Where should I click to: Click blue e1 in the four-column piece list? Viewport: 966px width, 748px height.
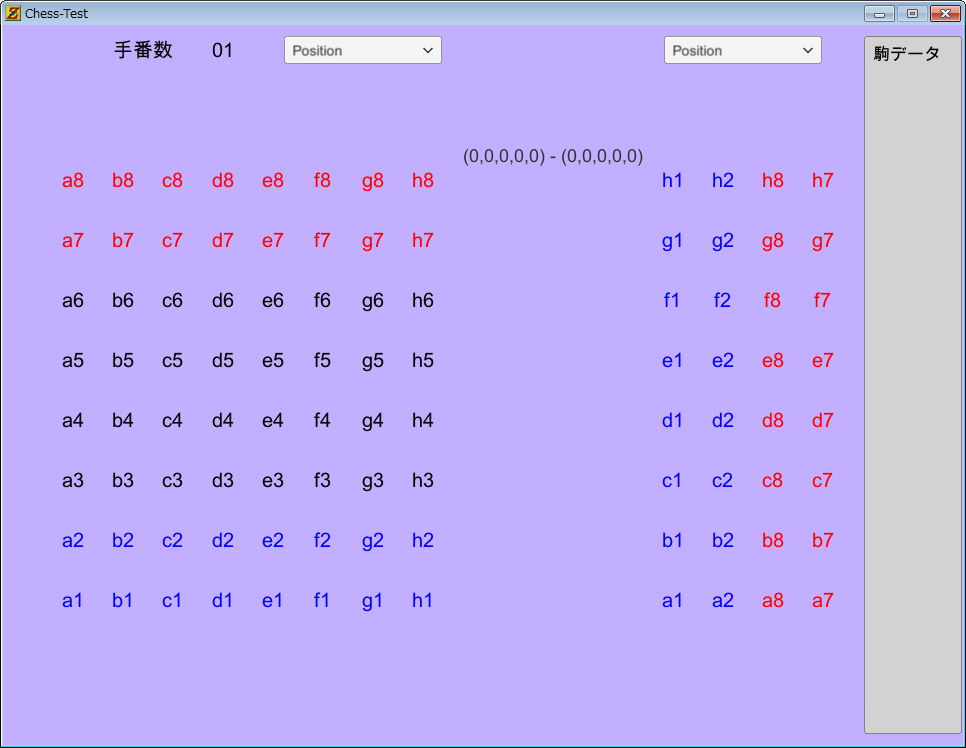[672, 360]
